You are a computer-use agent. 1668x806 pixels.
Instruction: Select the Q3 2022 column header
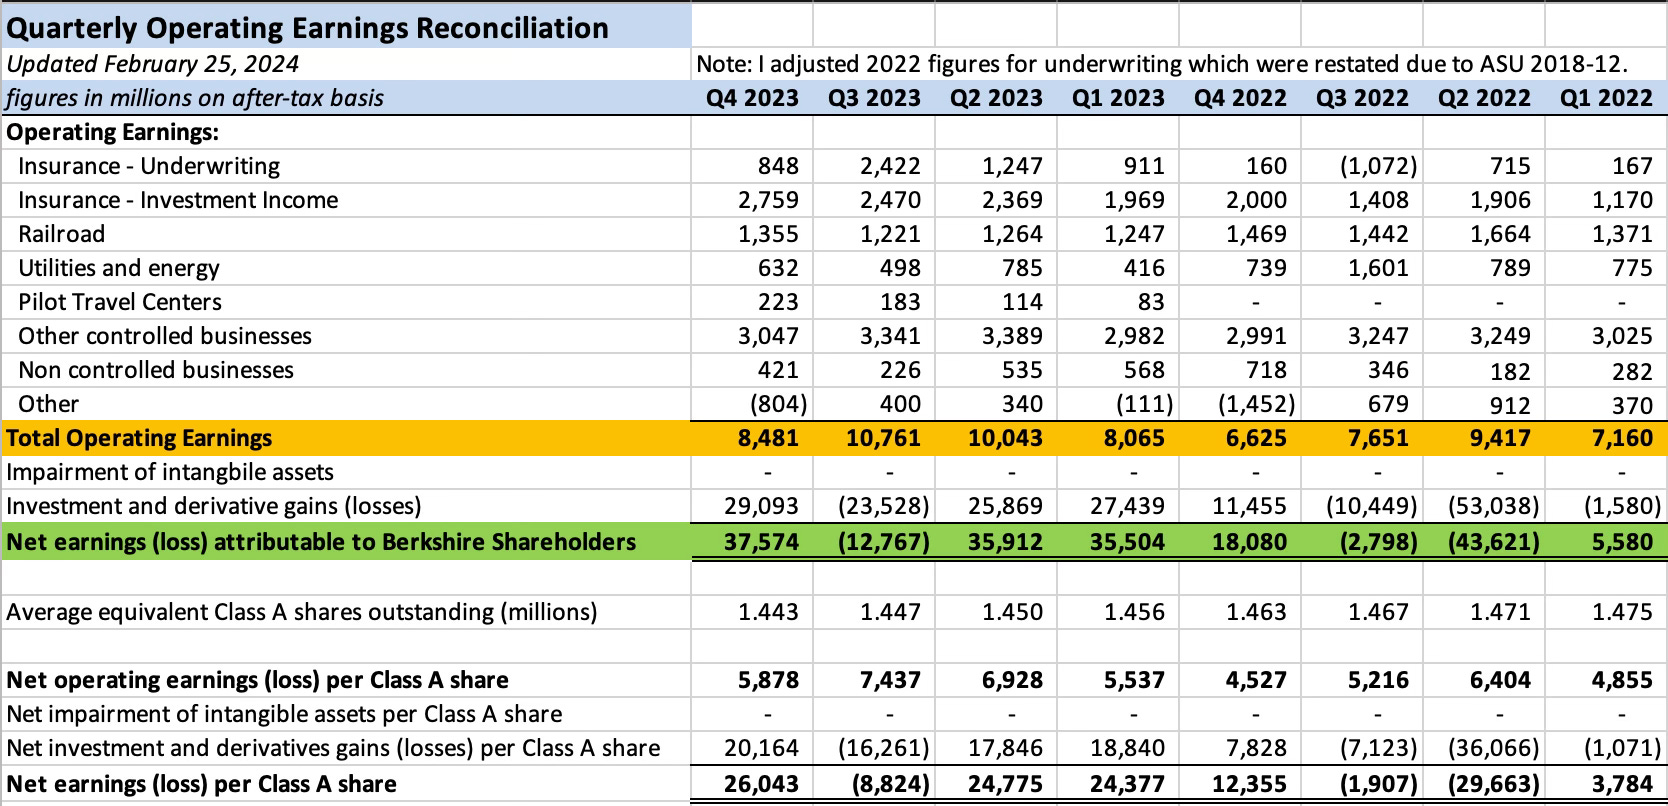(1362, 98)
